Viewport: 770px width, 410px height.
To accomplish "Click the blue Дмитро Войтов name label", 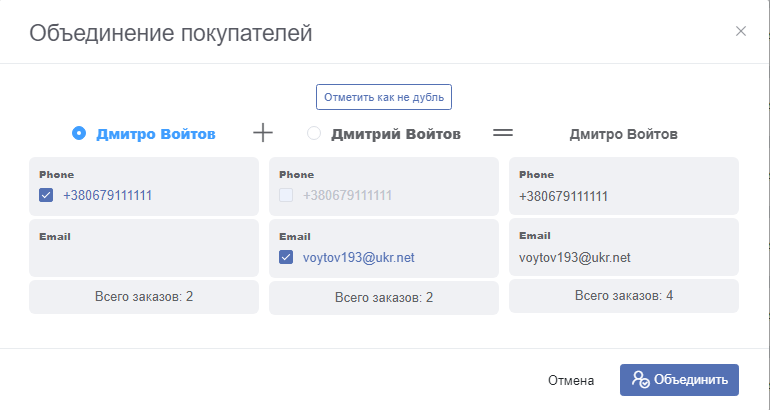I will (x=156, y=134).
